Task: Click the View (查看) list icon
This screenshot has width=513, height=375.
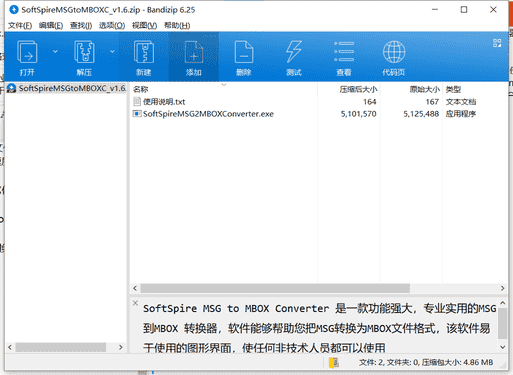Action: click(x=344, y=52)
